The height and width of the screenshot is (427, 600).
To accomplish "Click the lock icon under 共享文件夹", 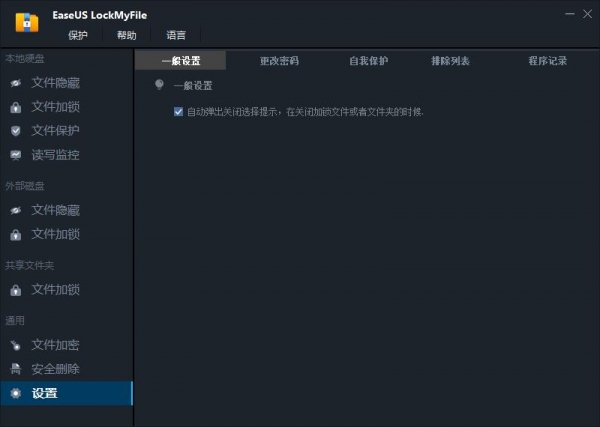I will point(16,290).
